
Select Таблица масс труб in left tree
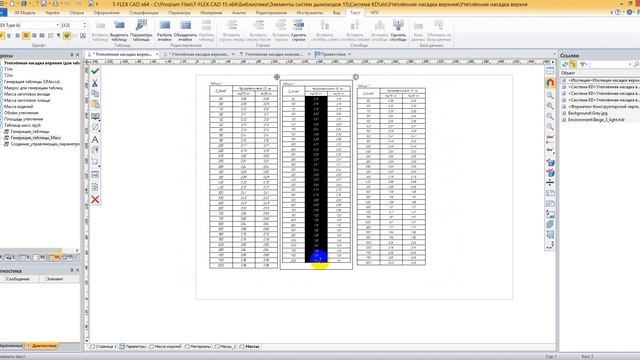(22, 125)
